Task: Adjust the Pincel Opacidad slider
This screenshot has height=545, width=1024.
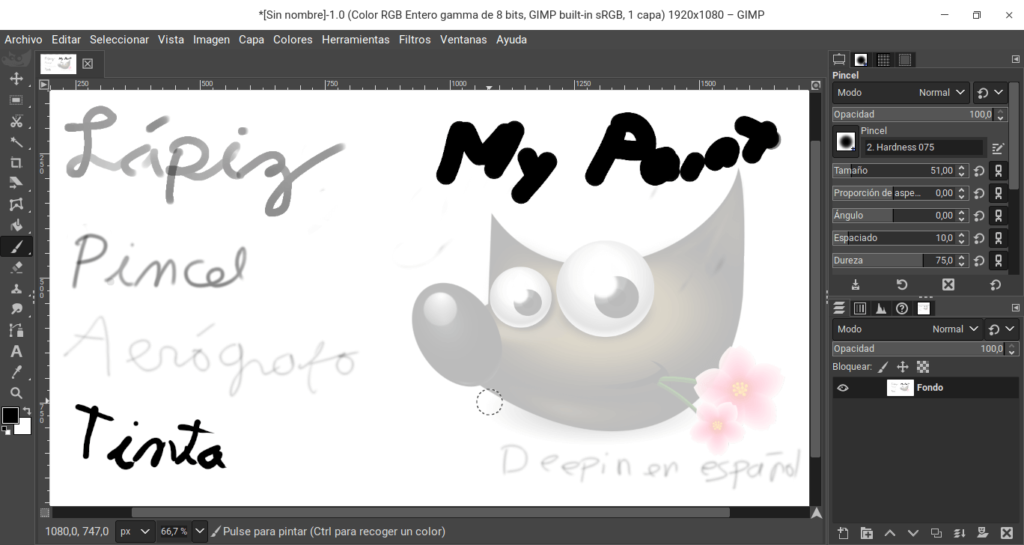Action: (x=913, y=114)
